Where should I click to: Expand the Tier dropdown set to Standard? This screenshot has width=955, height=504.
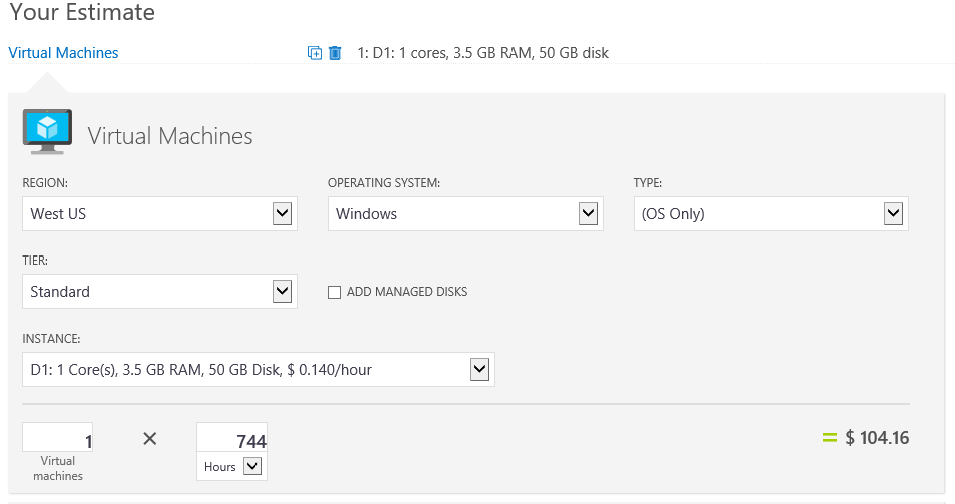click(x=160, y=292)
